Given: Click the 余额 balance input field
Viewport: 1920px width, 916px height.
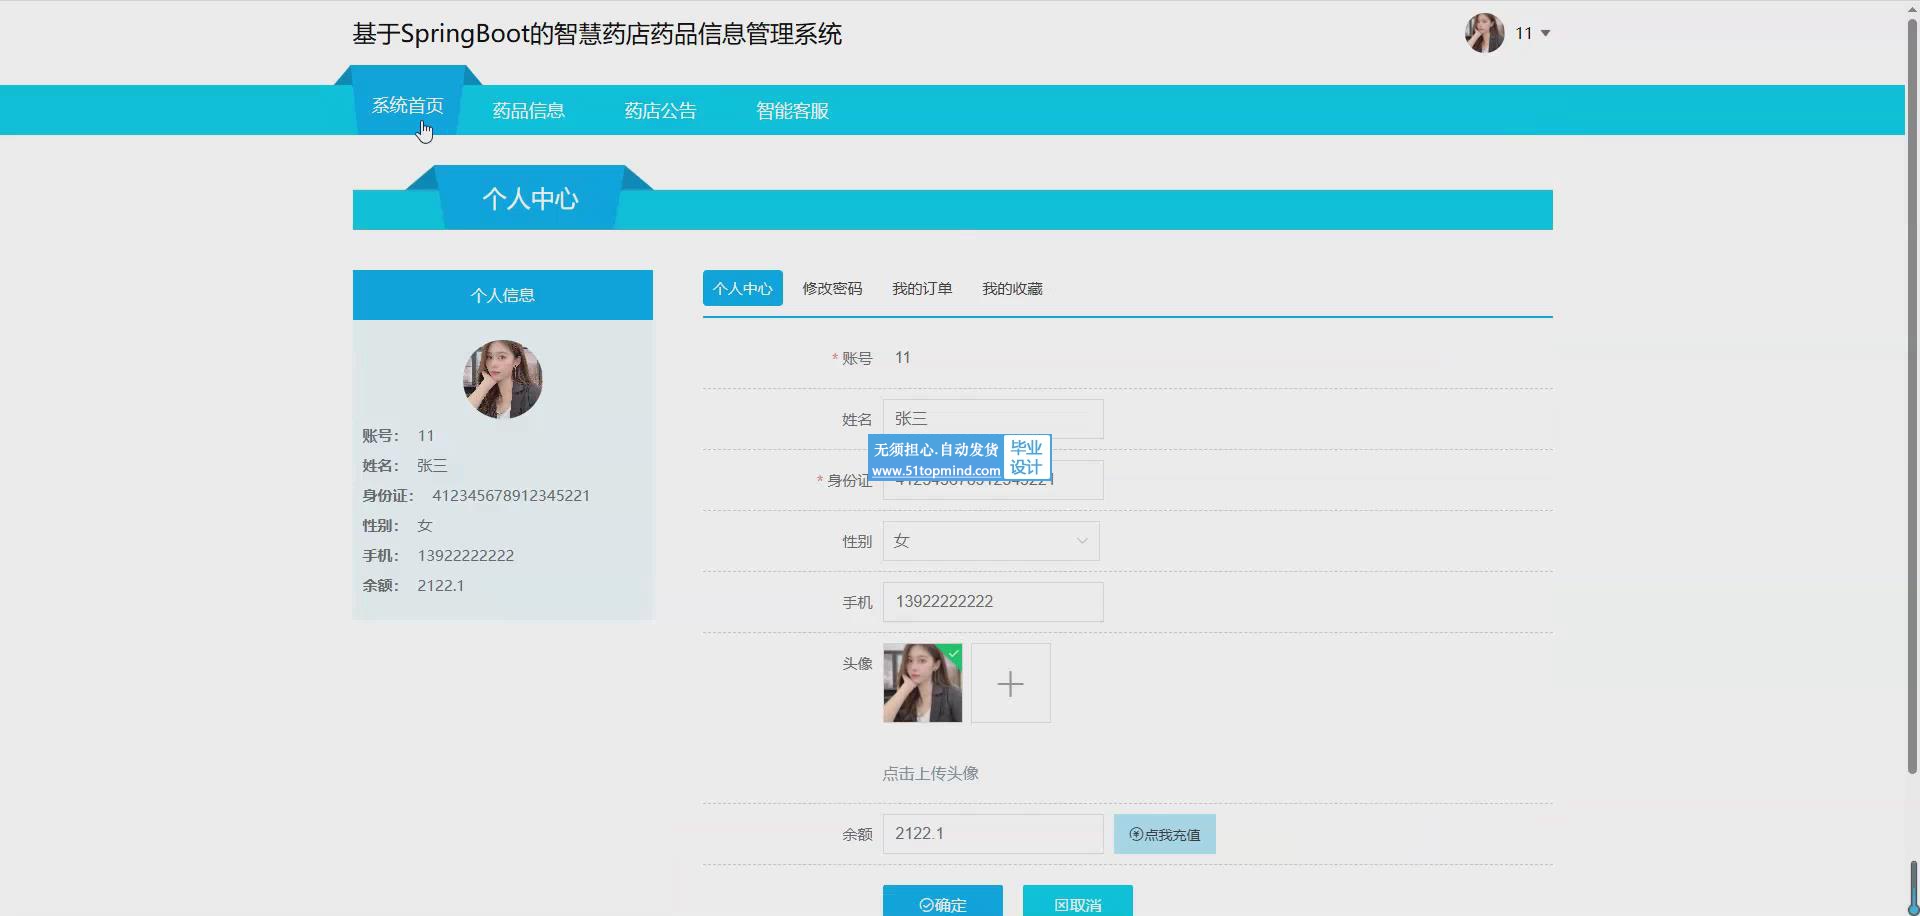Looking at the screenshot, I should tap(992, 834).
